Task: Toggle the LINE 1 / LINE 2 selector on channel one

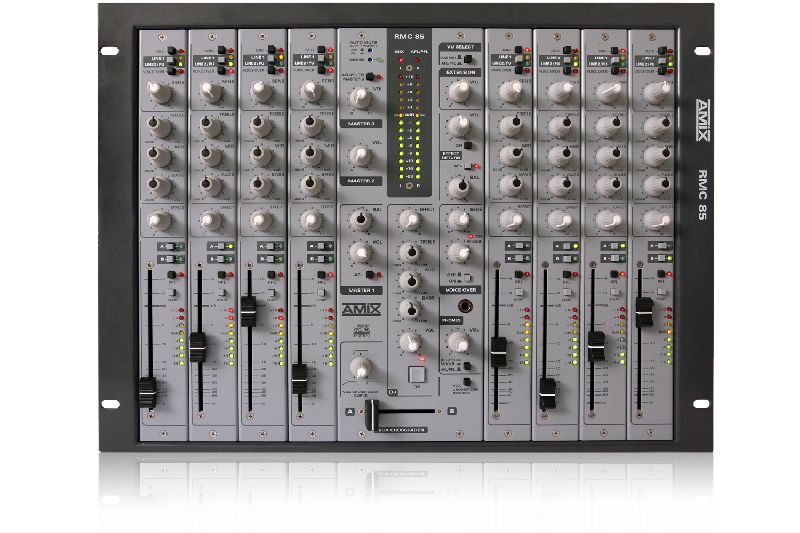Action: point(171,61)
